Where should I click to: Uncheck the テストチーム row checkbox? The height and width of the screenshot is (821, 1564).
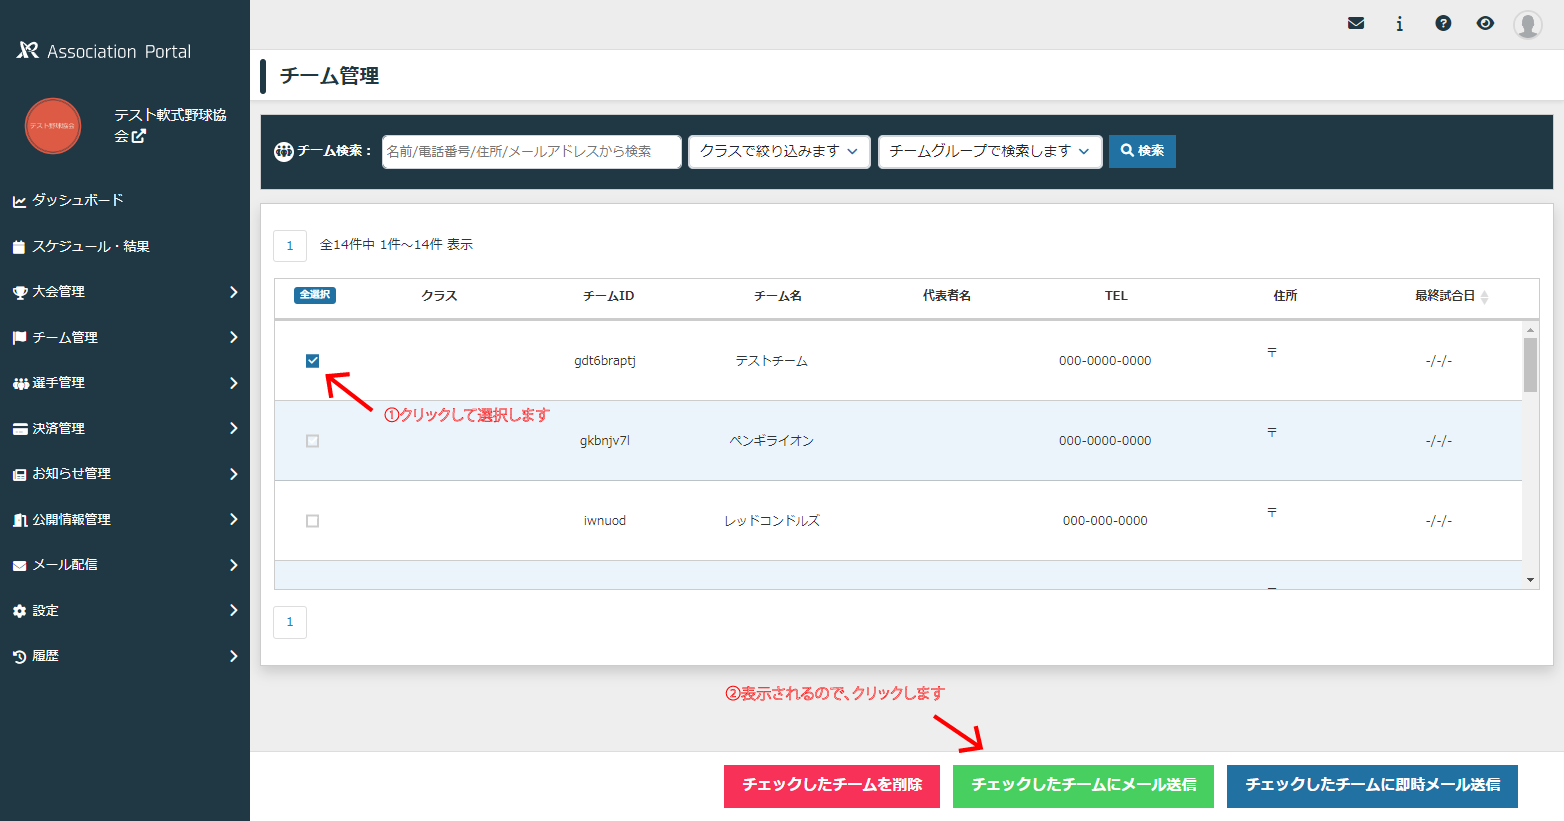tap(313, 361)
